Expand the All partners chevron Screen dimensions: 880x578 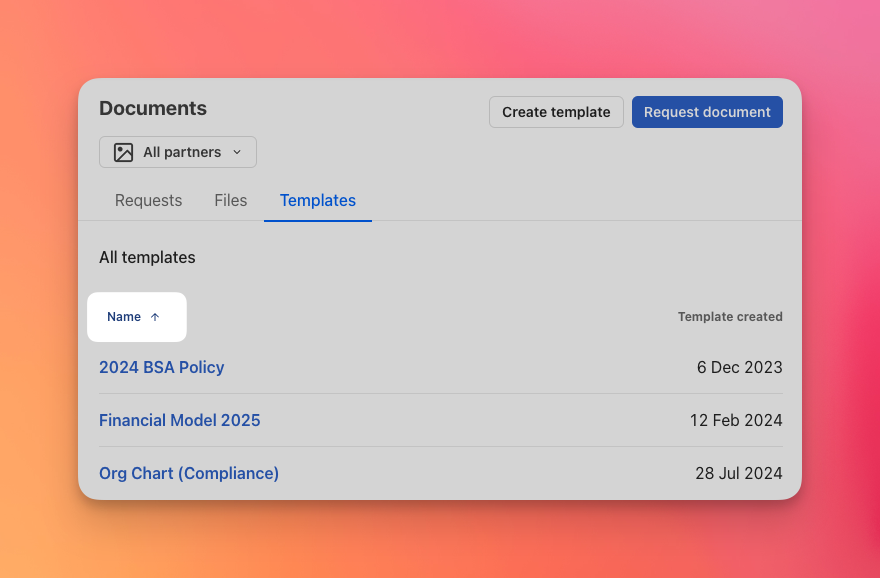(x=237, y=152)
